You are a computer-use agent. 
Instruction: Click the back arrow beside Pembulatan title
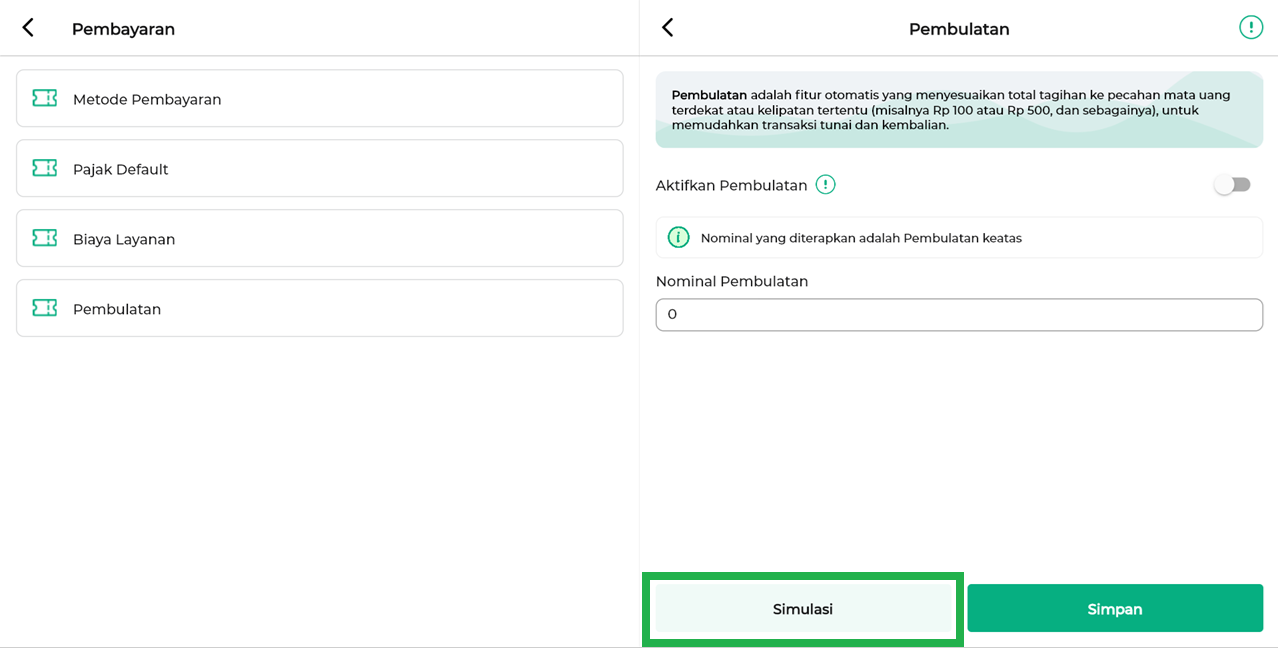[668, 28]
